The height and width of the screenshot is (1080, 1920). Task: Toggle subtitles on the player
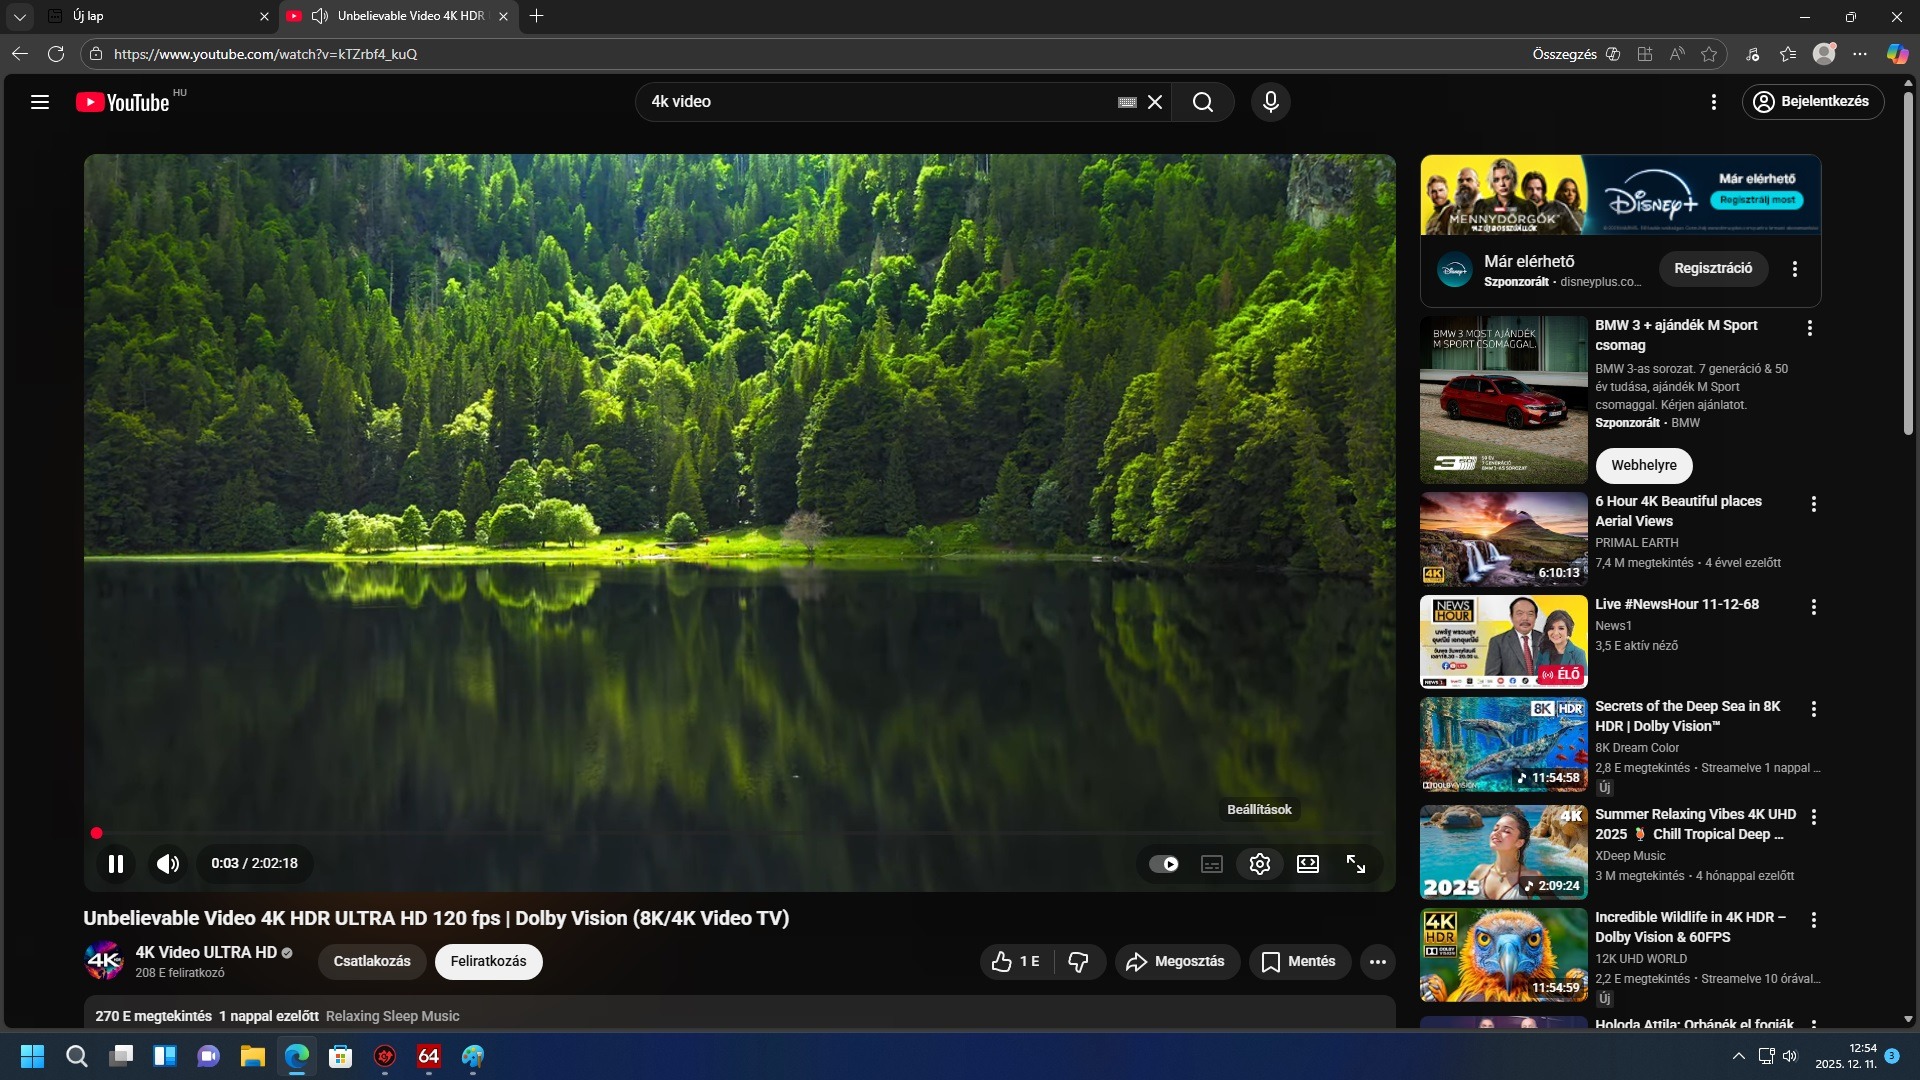tap(1211, 864)
